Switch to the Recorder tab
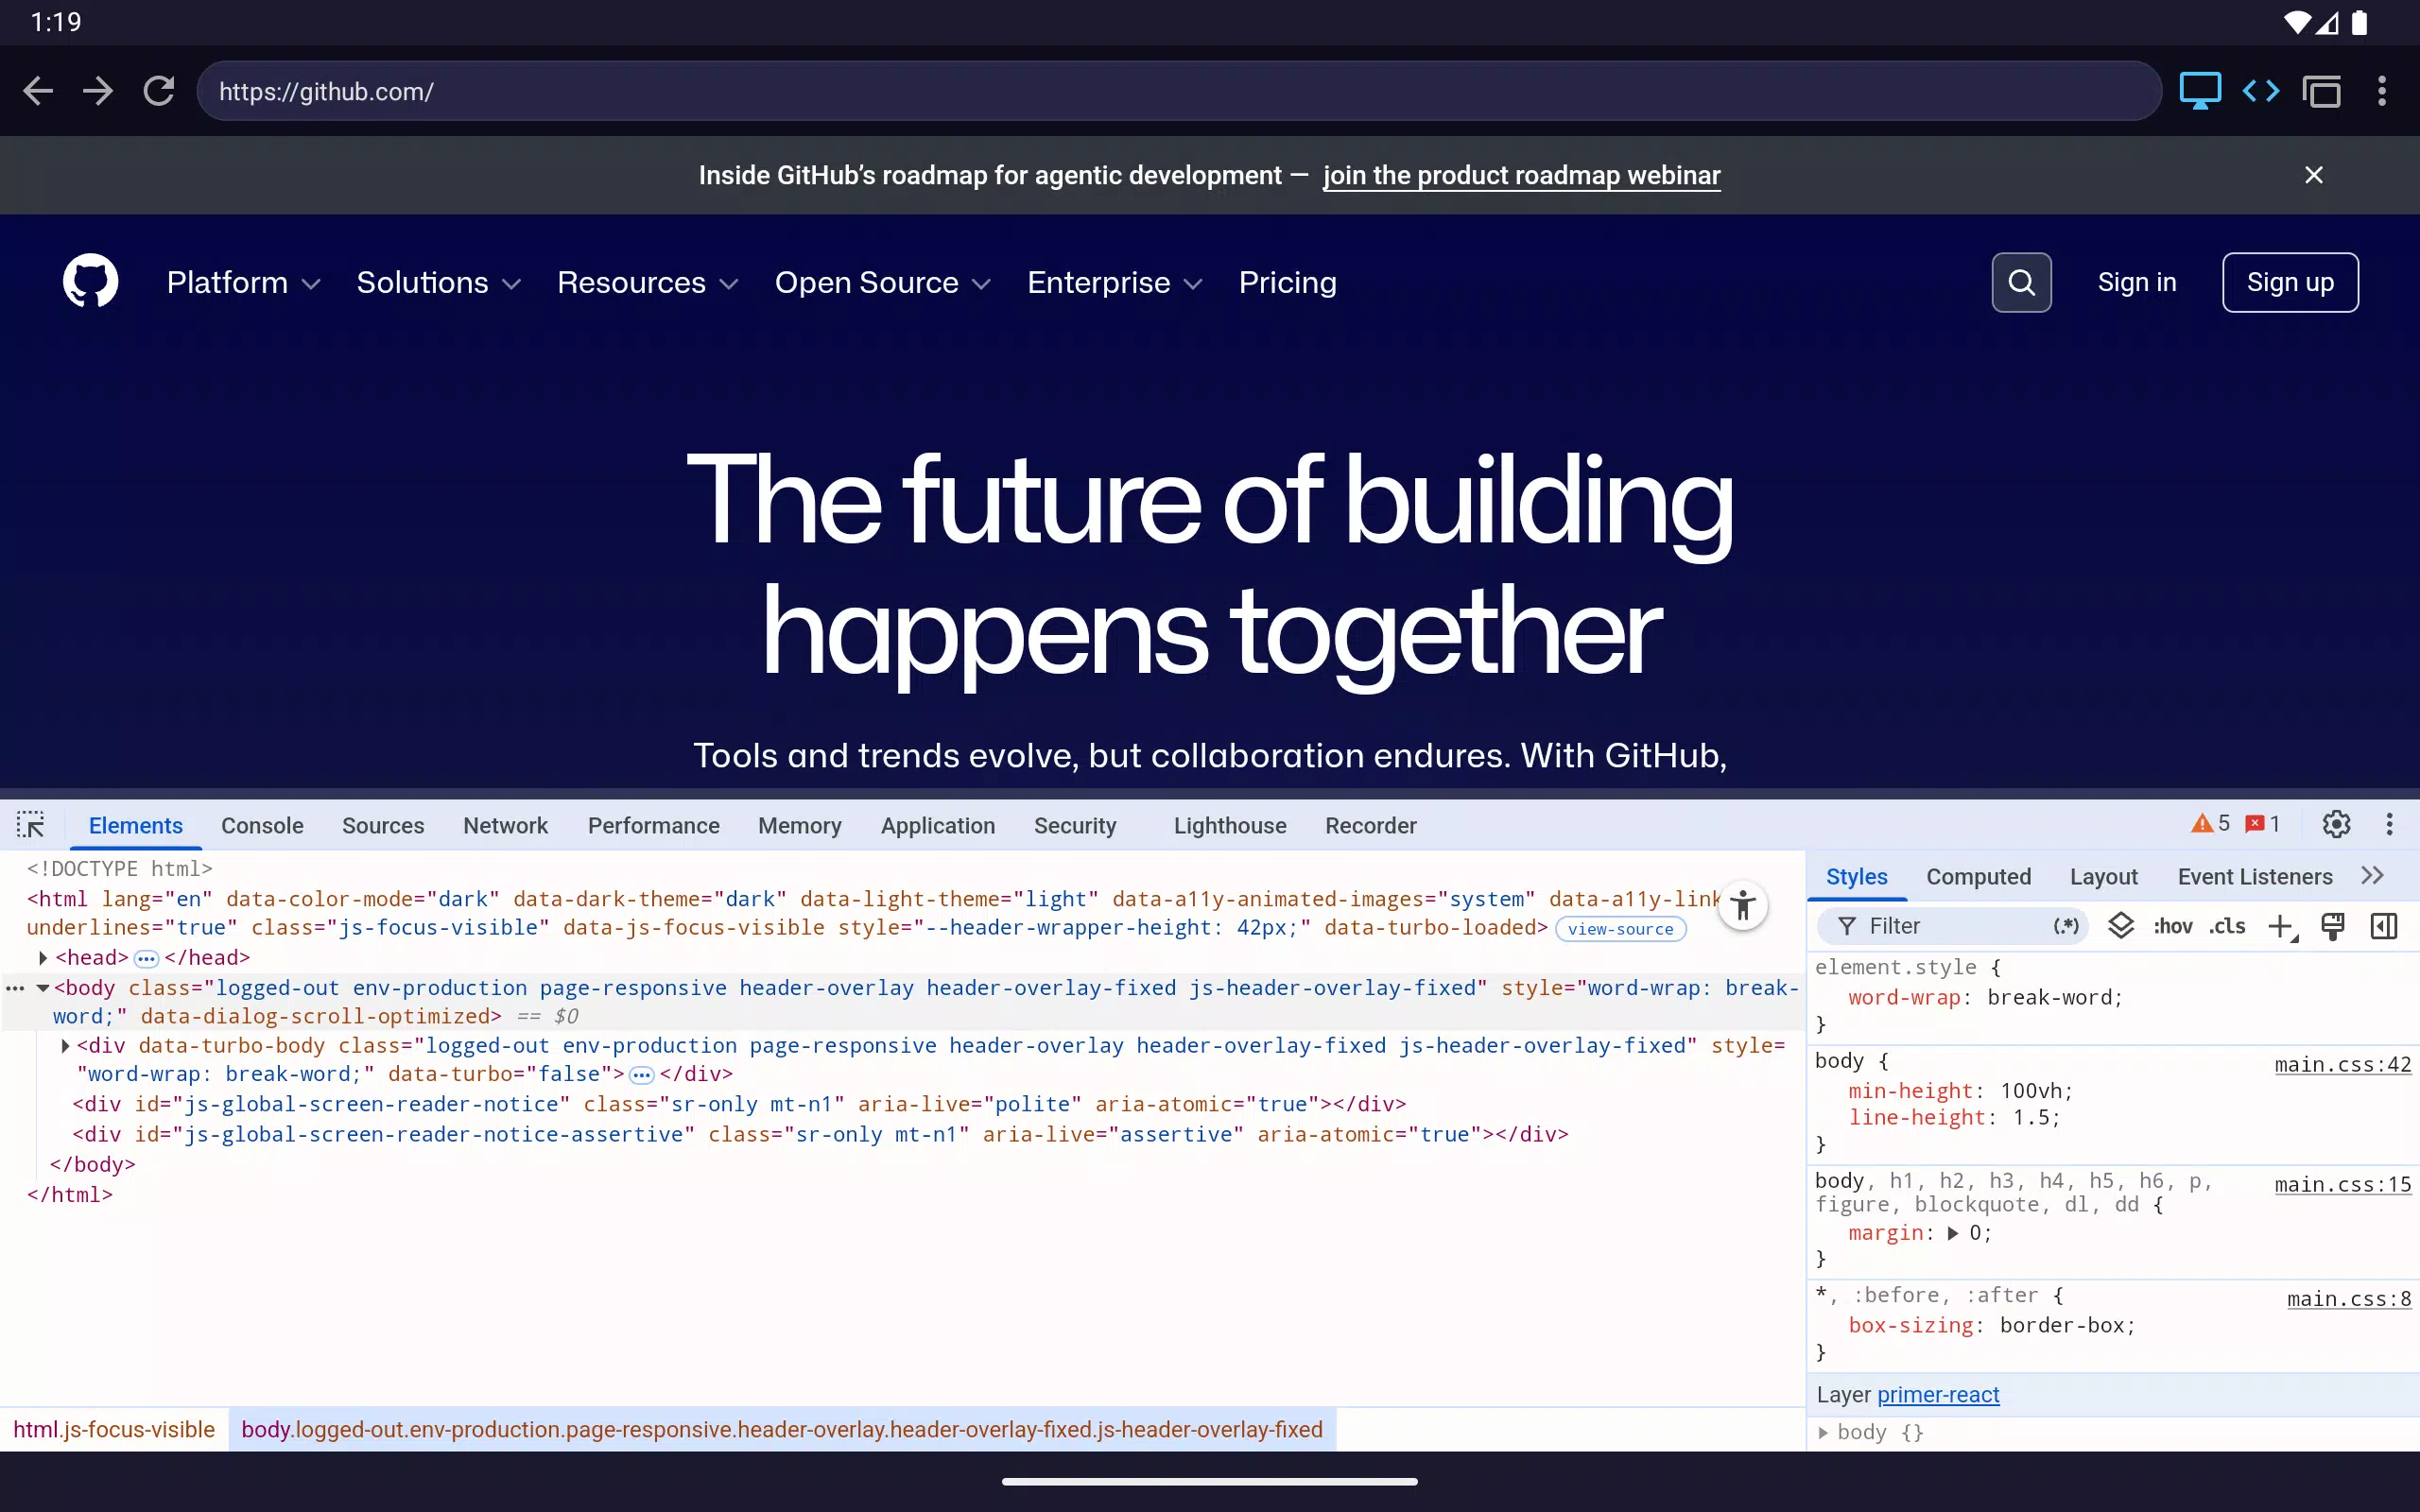The image size is (2420, 1512). tap(1371, 825)
